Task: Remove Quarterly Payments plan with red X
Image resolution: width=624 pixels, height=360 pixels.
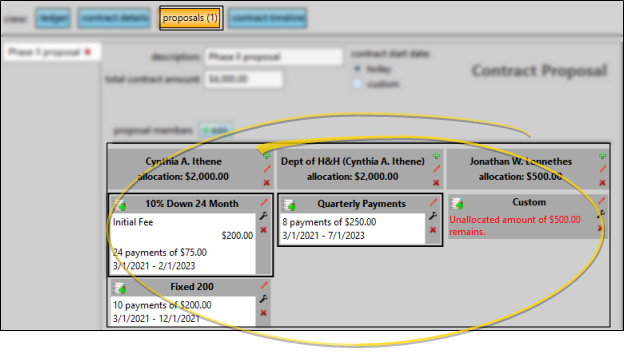Action: click(x=433, y=230)
